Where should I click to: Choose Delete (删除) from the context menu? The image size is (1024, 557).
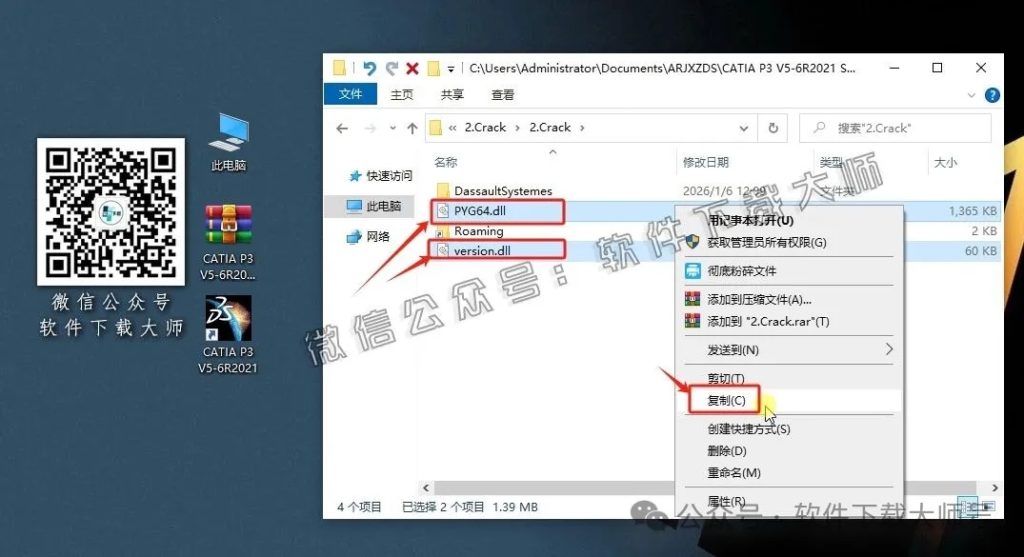pyautogui.click(x=789, y=451)
